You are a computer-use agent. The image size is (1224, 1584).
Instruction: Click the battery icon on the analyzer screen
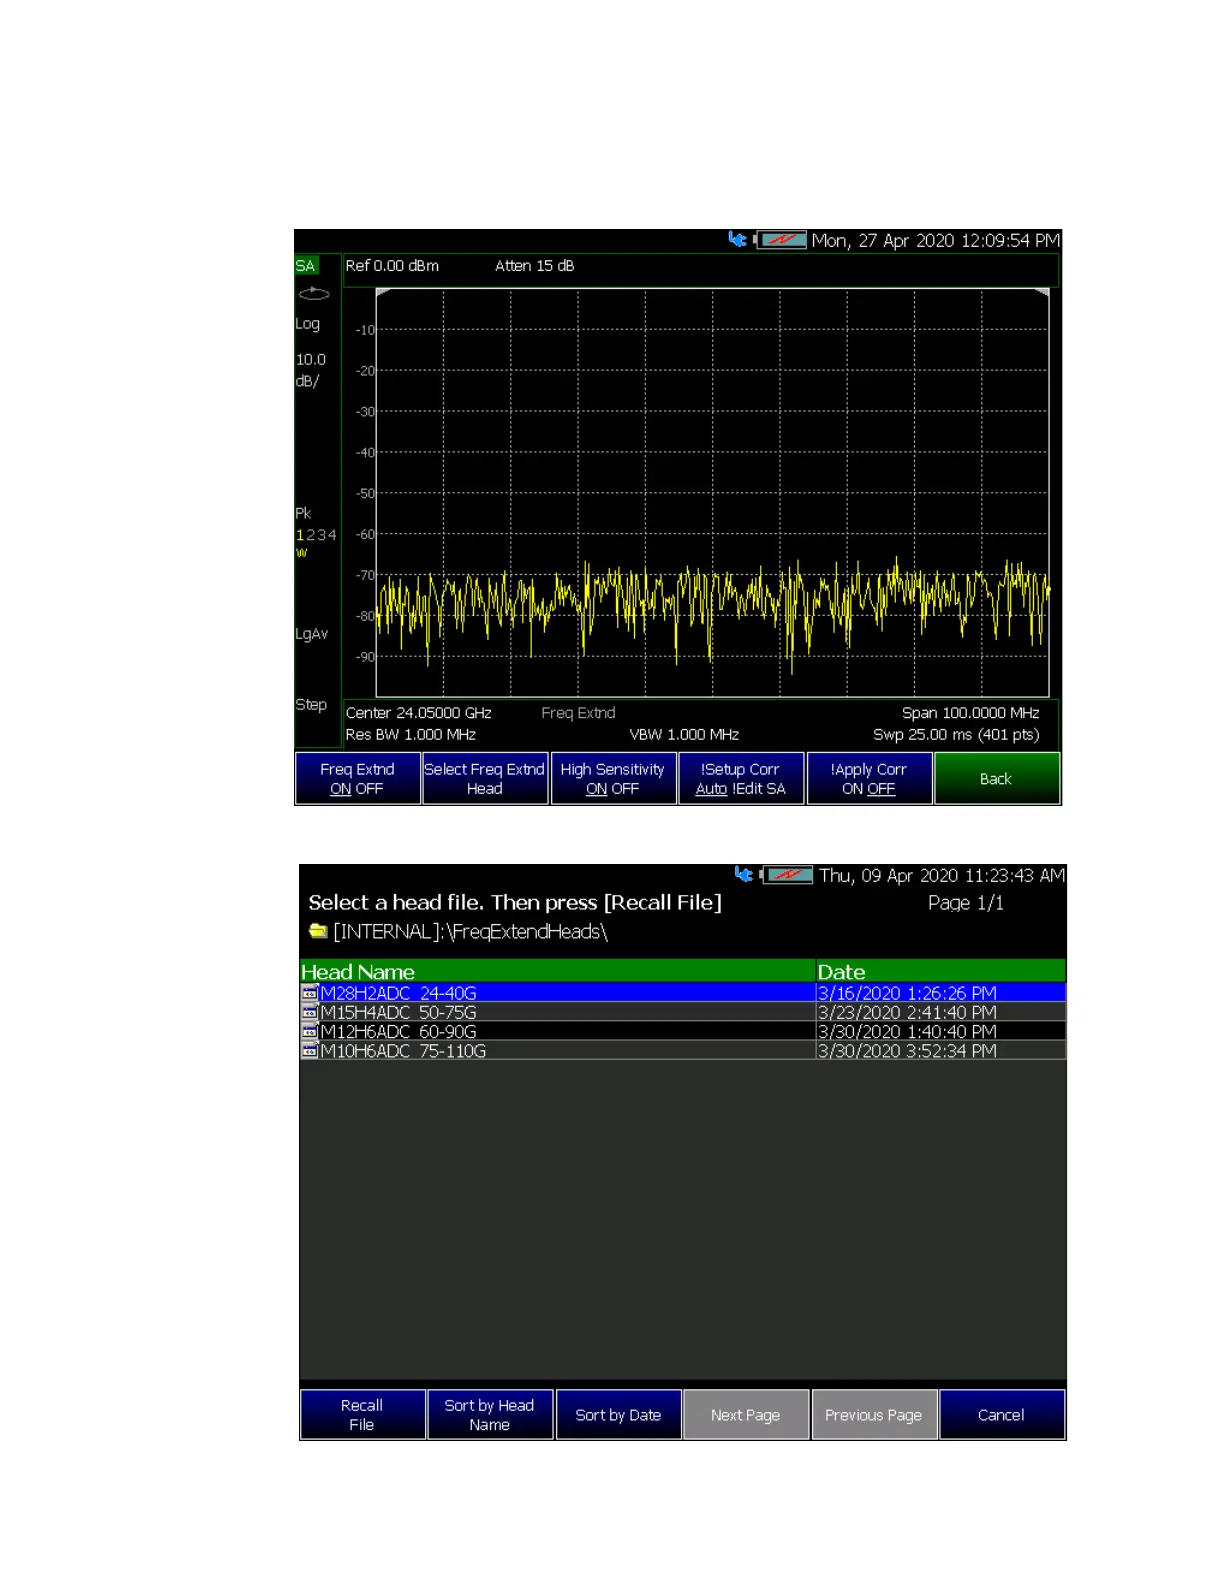pos(781,240)
